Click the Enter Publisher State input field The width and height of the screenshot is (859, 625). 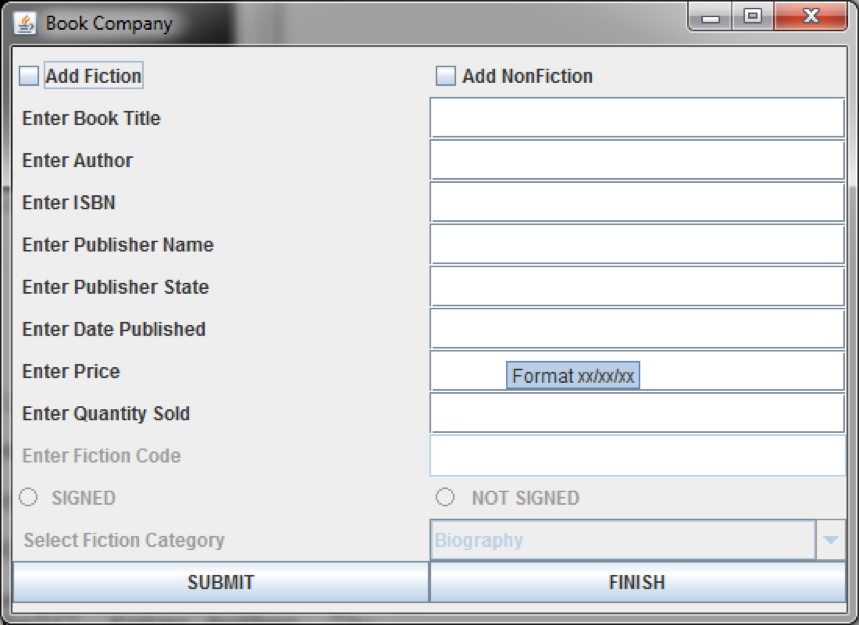(x=637, y=286)
